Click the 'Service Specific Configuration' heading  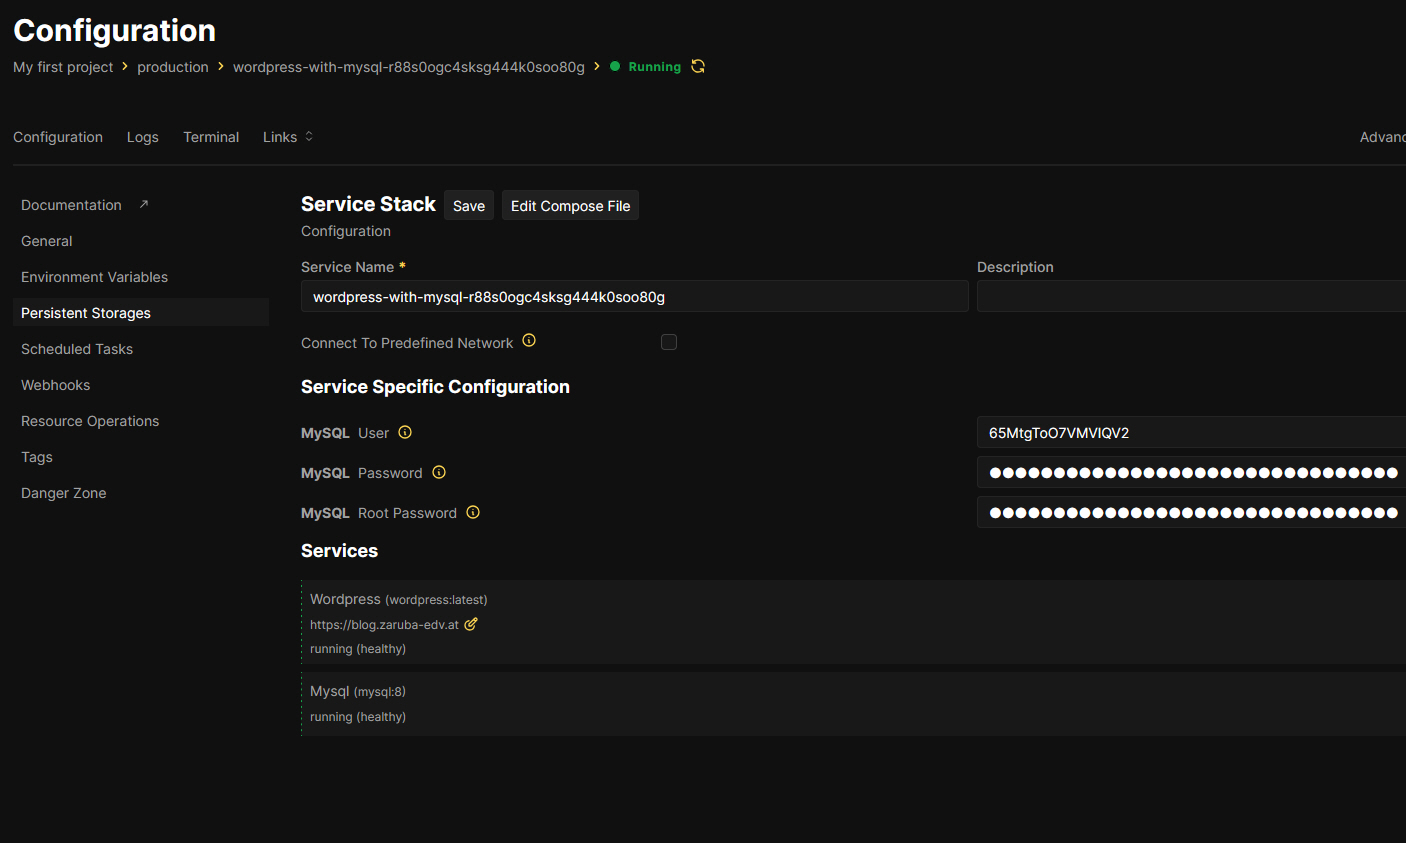click(x=435, y=387)
